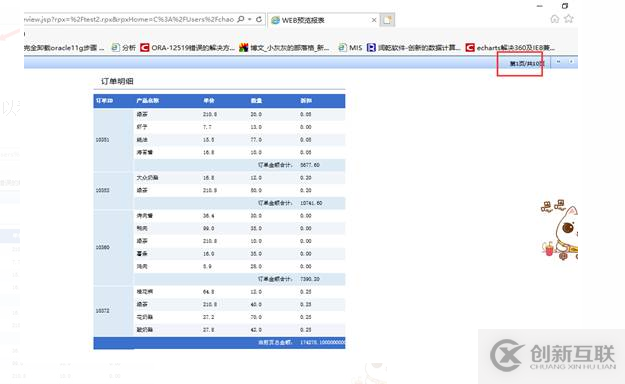Screen dimensions: 625x384
Task: Click the 单价 column header
Action: click(x=209, y=101)
